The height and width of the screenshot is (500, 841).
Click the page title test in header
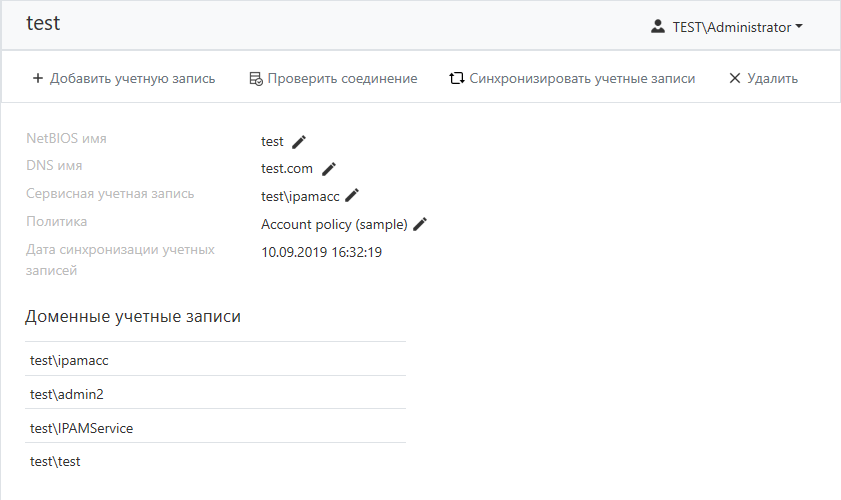43,23
